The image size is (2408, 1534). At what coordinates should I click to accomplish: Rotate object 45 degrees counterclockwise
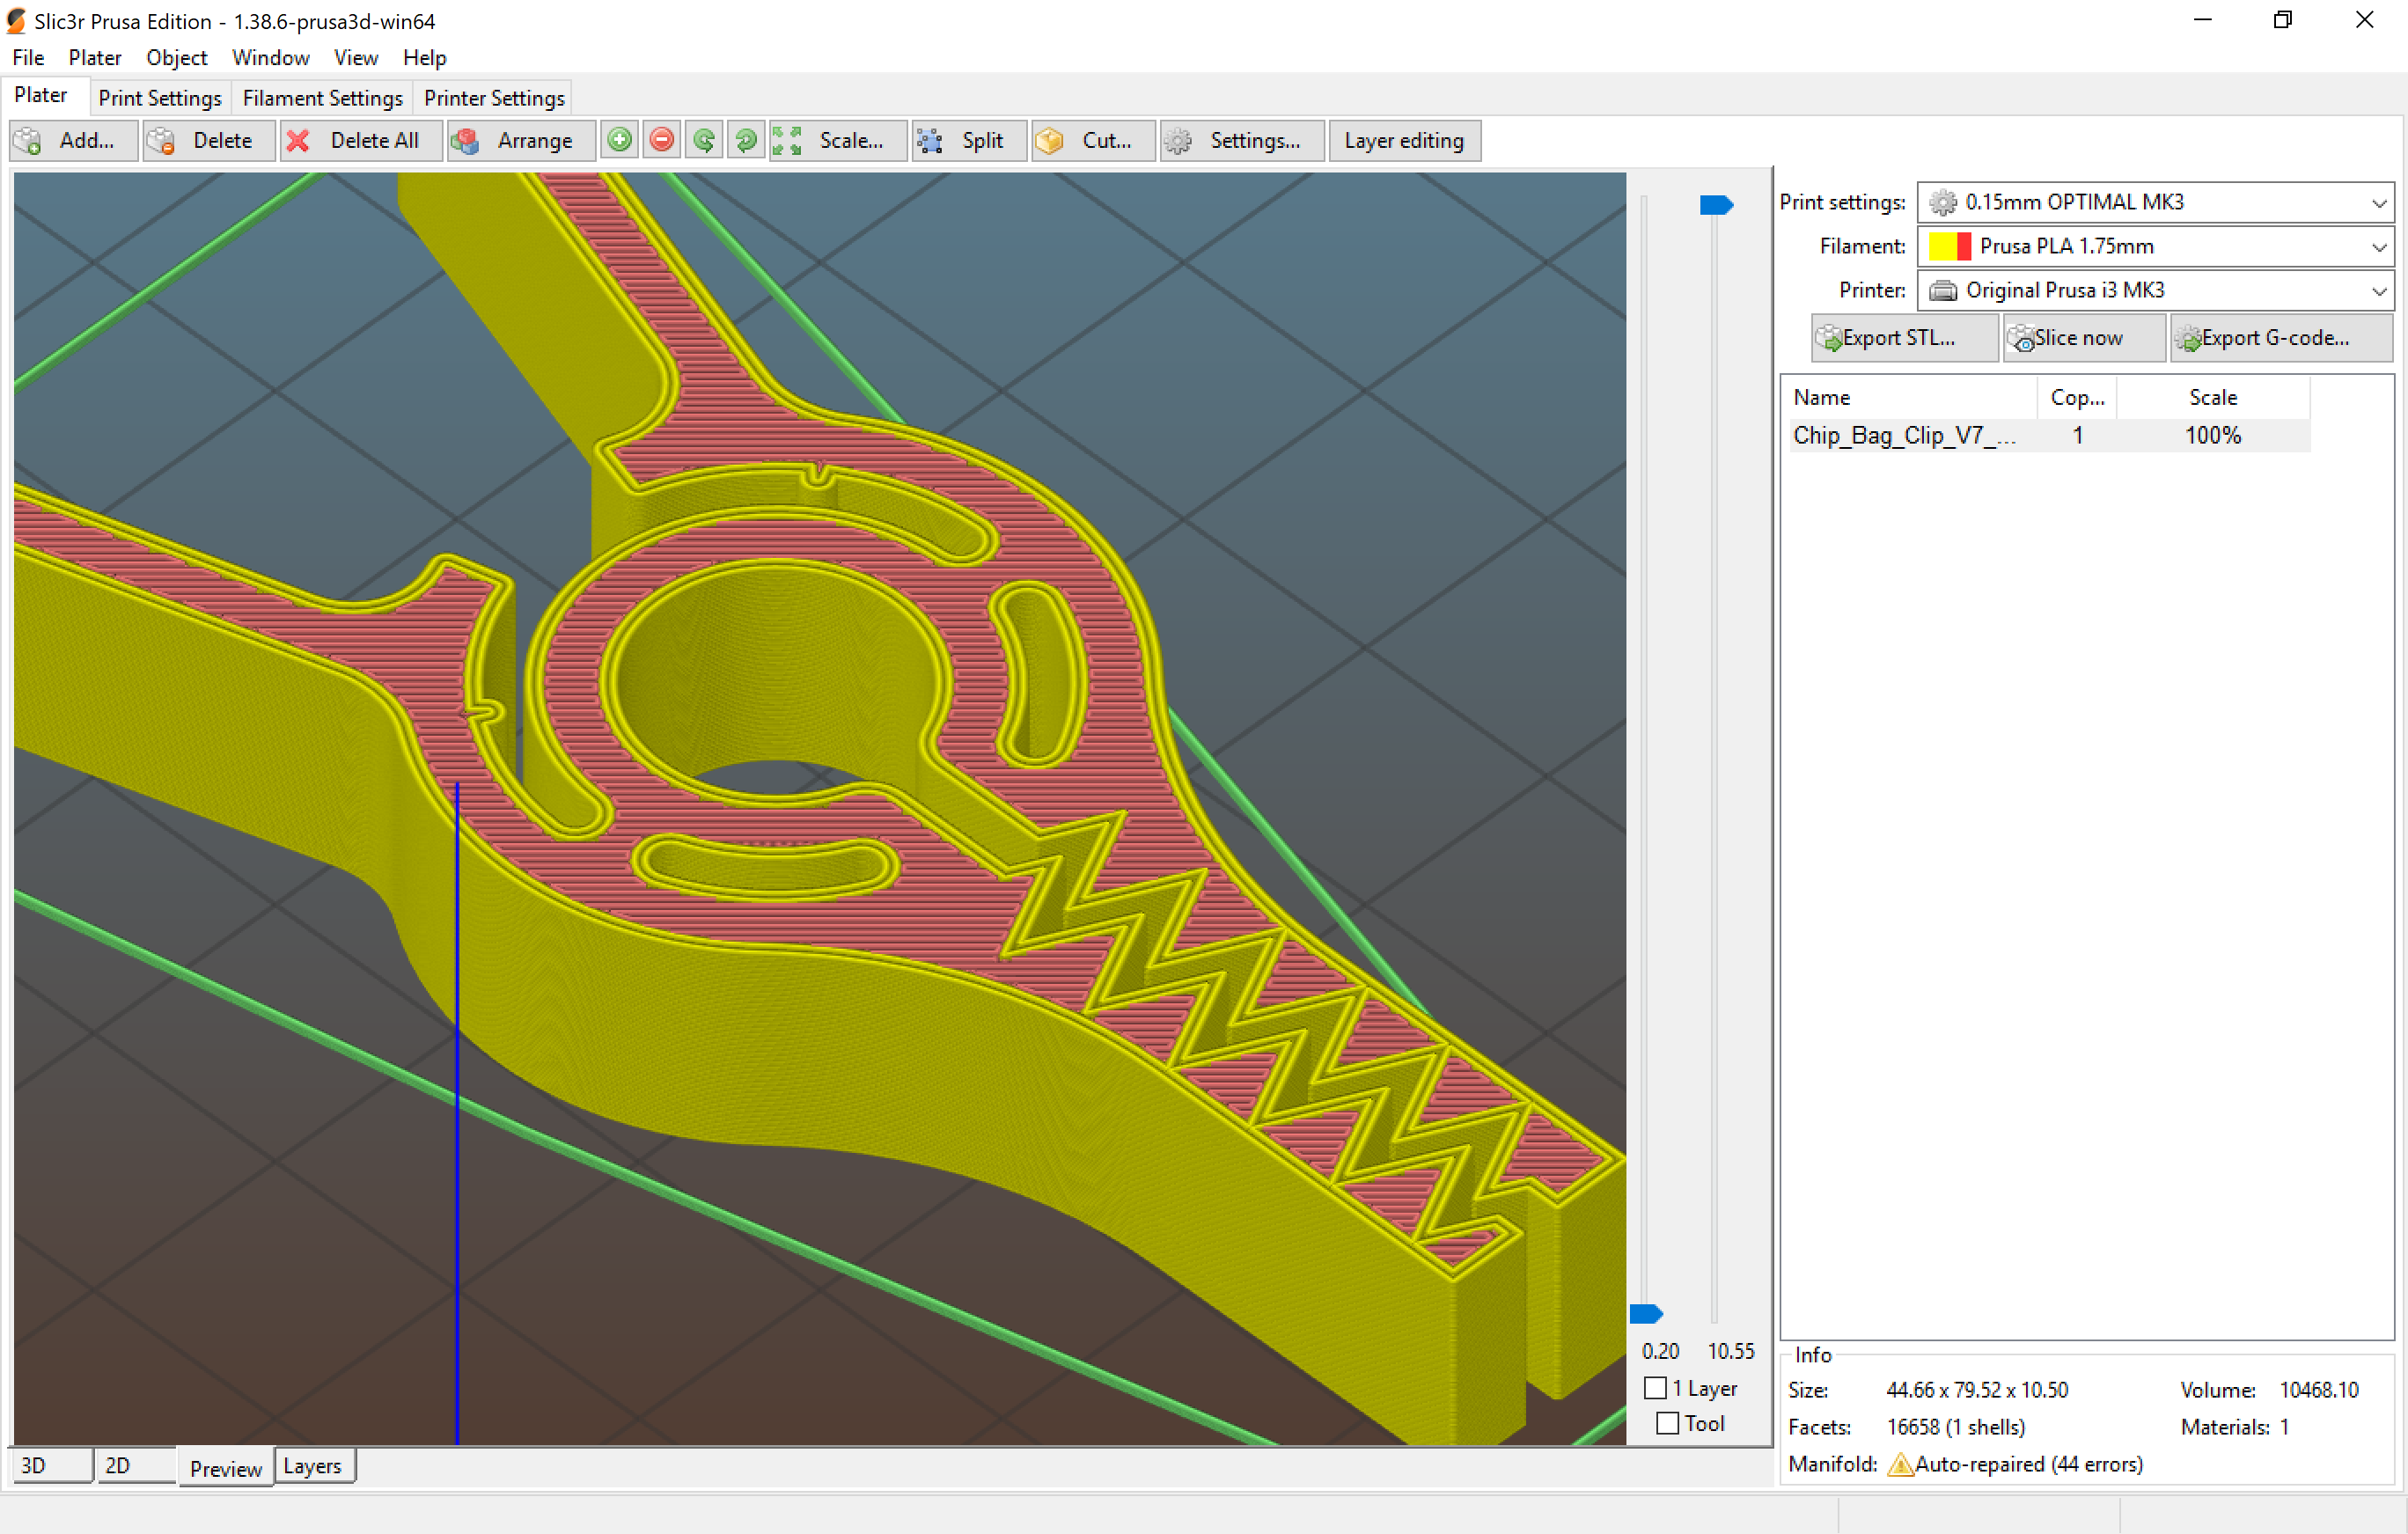[703, 140]
